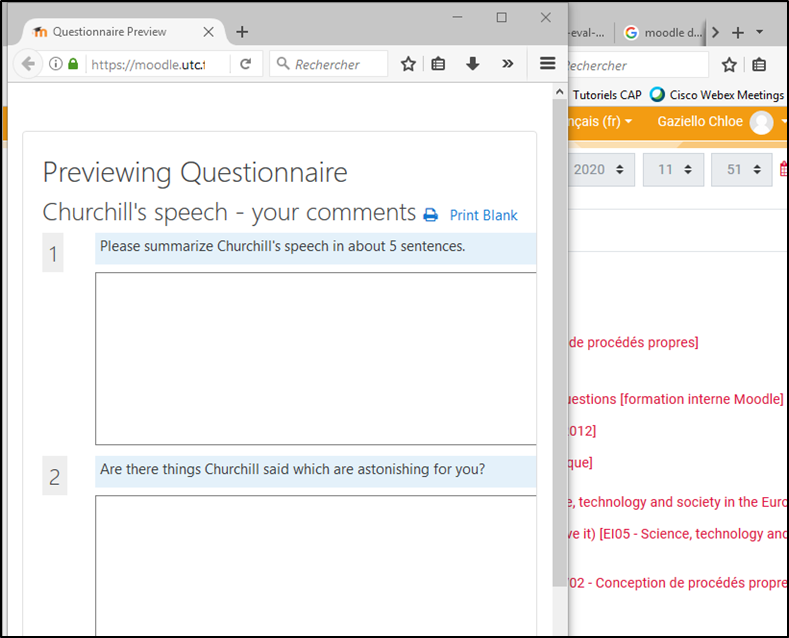This screenshot has width=789, height=638.
Task: Open the hamburger menu in the front window
Action: (547, 63)
